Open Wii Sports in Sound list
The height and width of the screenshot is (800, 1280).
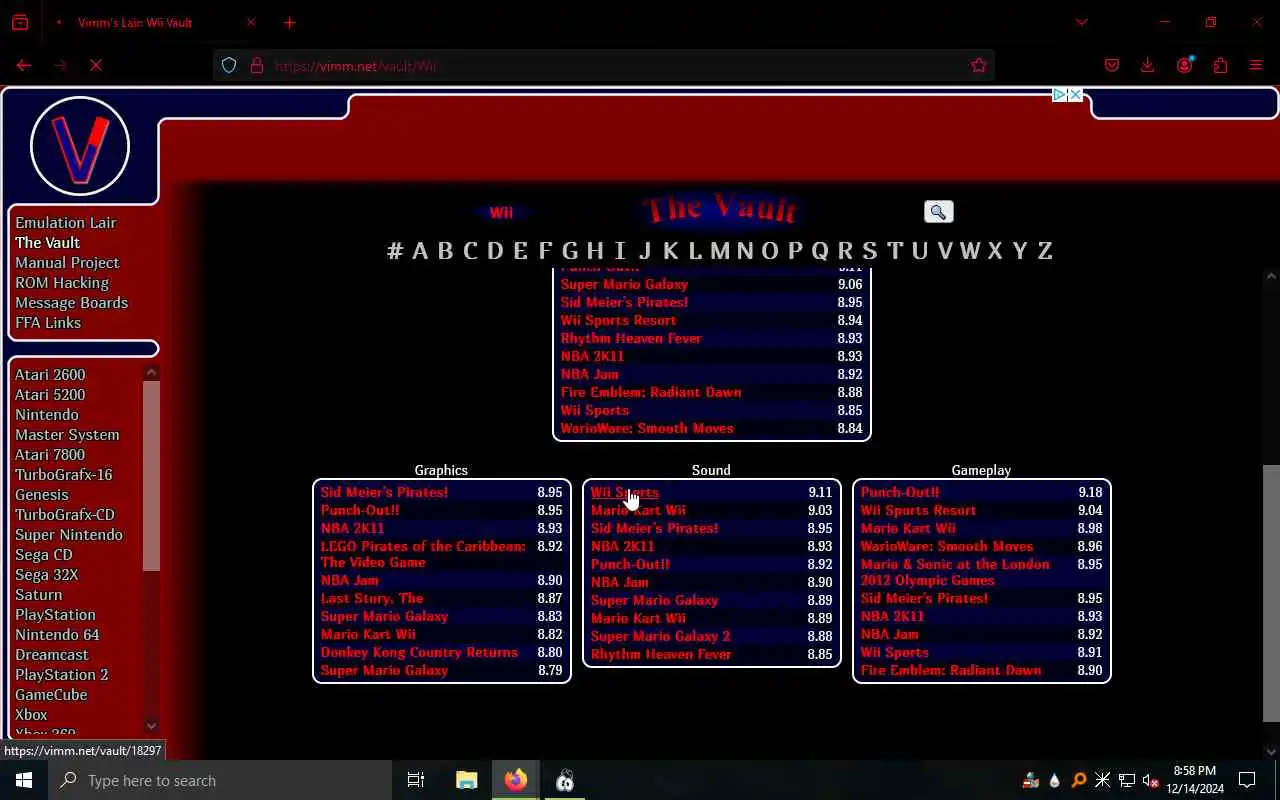point(625,492)
